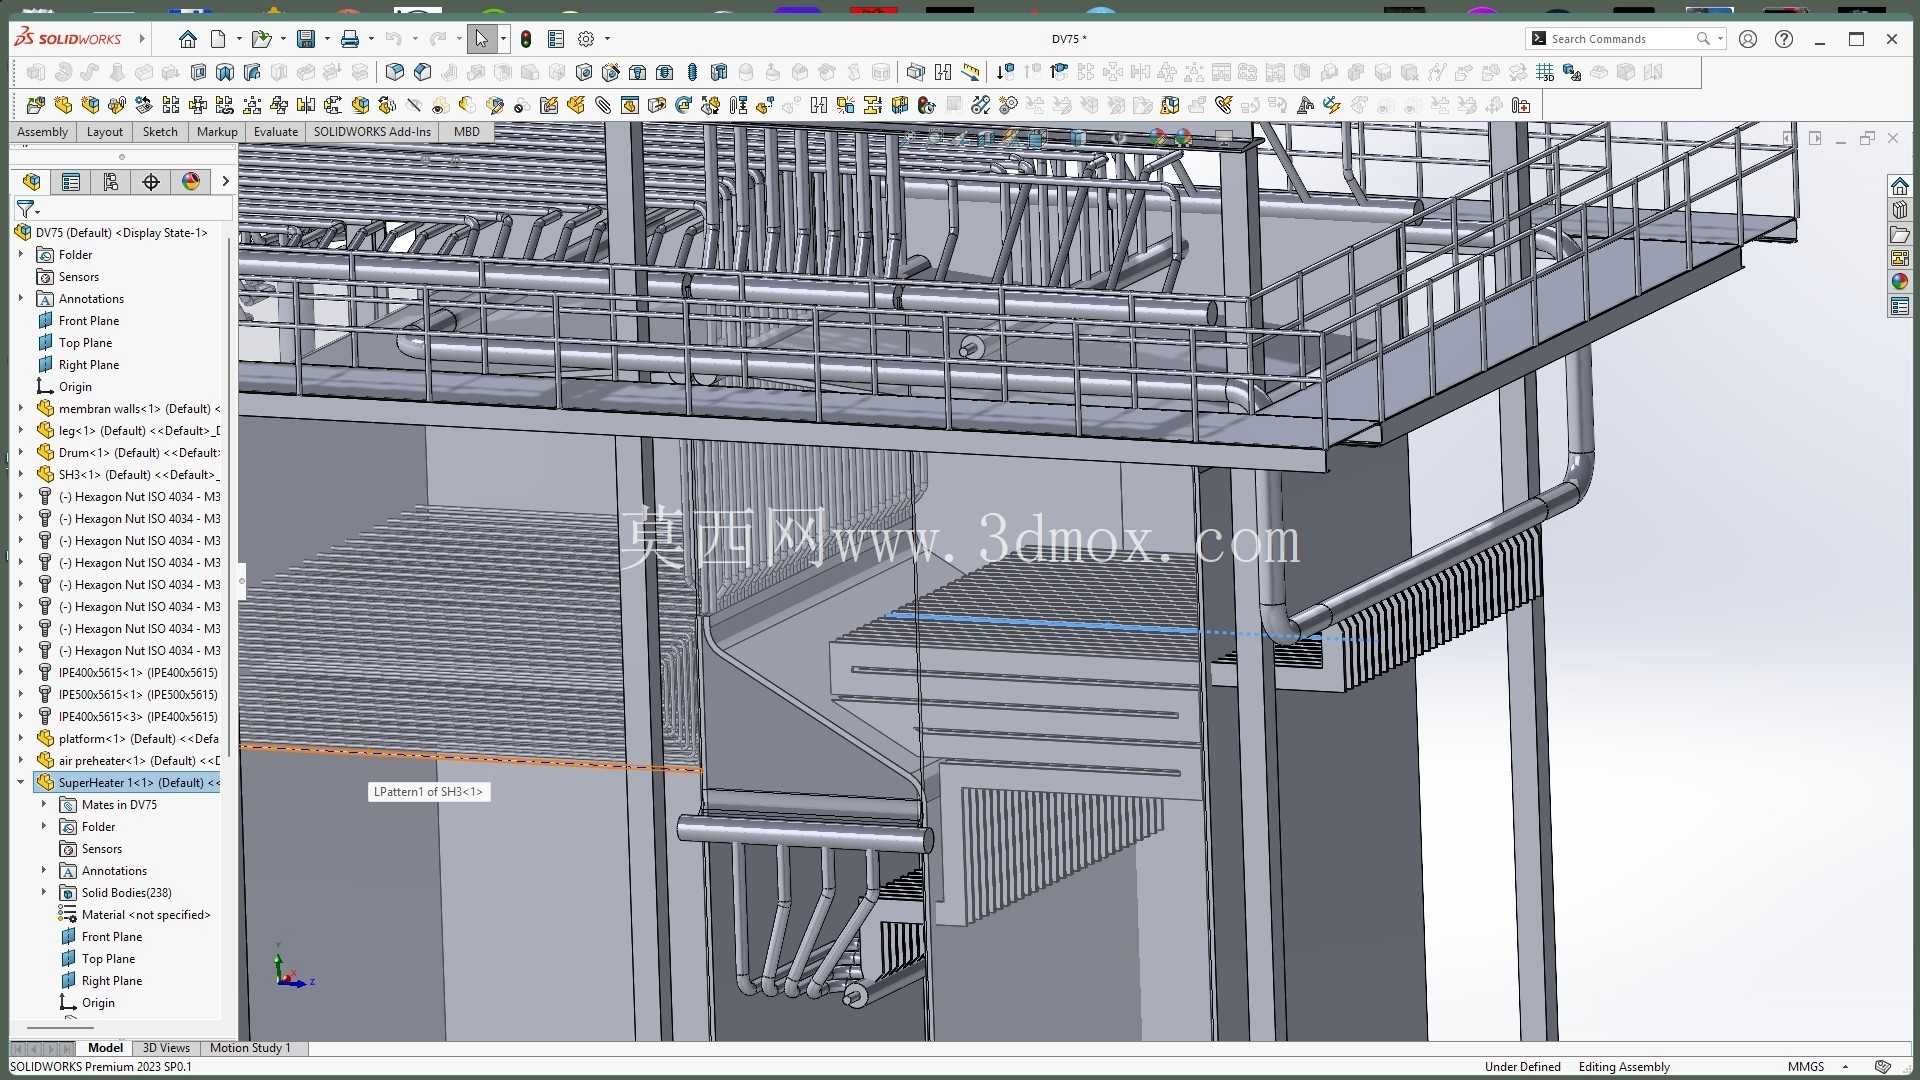This screenshot has width=1920, height=1080.
Task: Open the FeatureManager Design Tree tab
Action: [x=32, y=181]
